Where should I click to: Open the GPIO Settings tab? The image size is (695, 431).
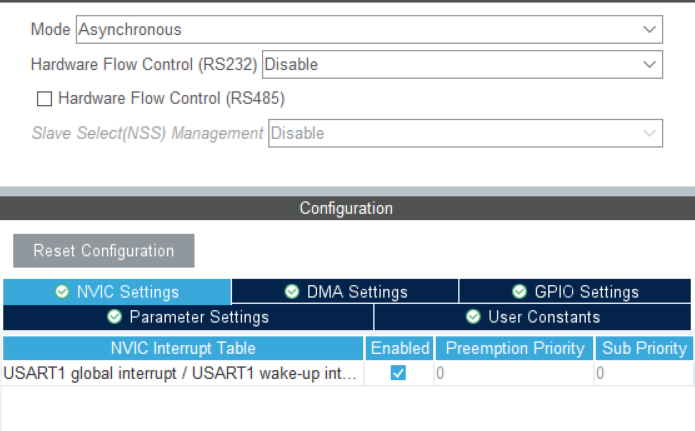577,292
